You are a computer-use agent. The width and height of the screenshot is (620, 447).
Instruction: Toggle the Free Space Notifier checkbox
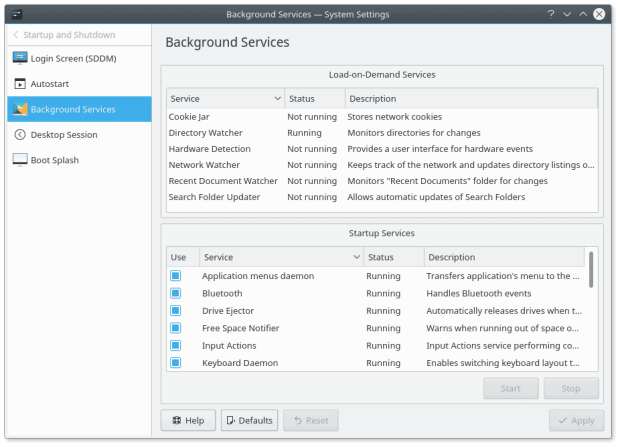(x=175, y=328)
